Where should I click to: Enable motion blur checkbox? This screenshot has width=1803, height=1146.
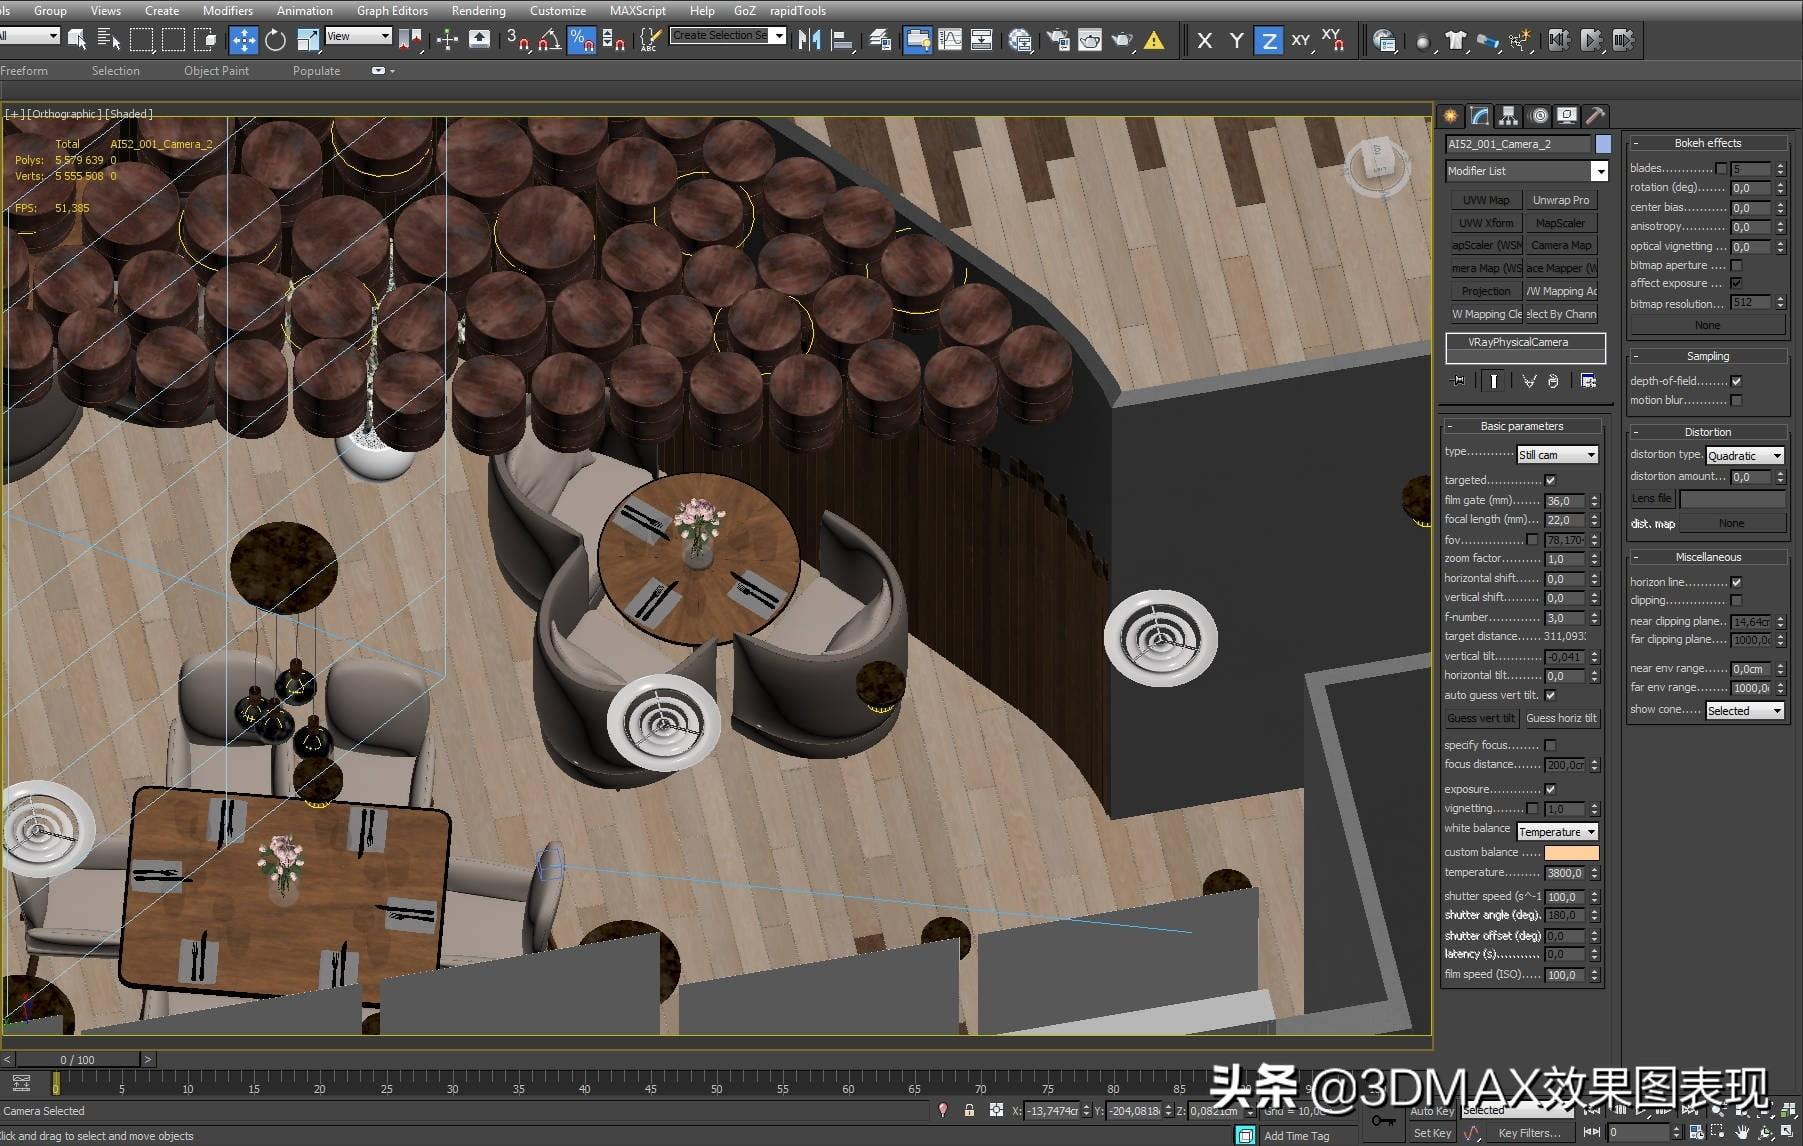pyautogui.click(x=1736, y=401)
